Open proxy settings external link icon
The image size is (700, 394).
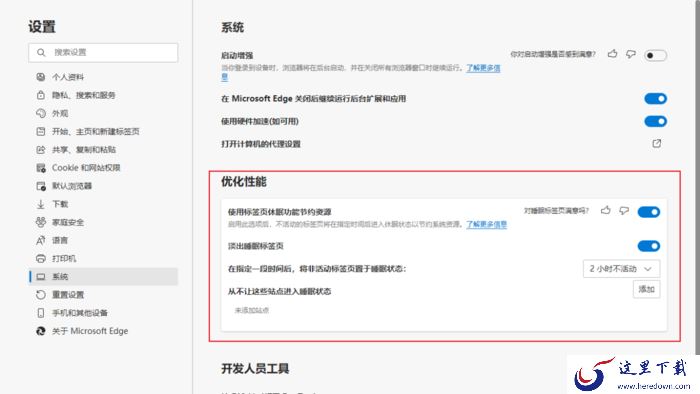[x=657, y=143]
